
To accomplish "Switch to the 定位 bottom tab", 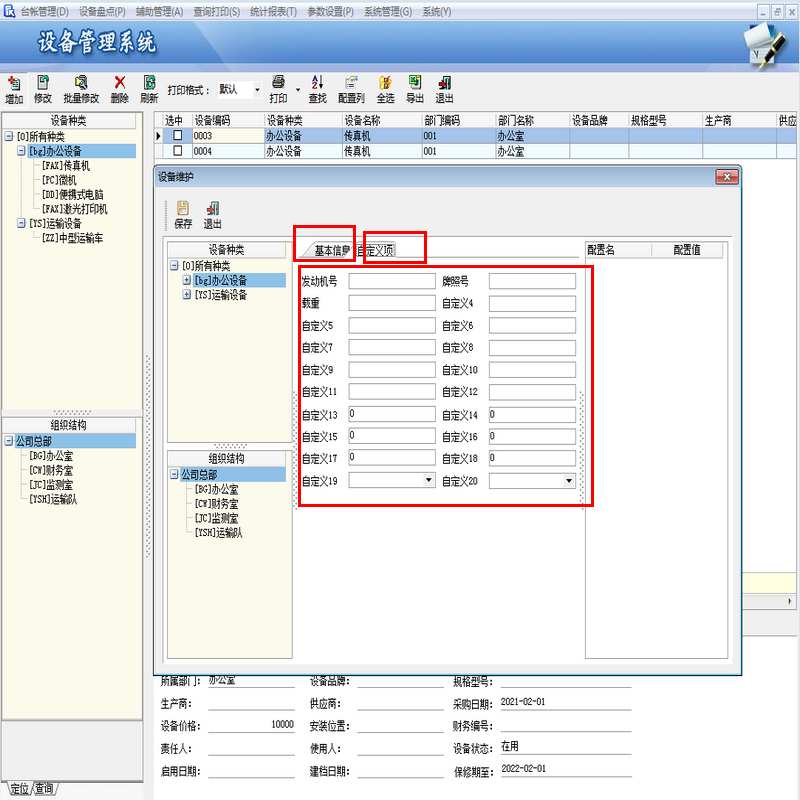I will pyautogui.click(x=19, y=788).
